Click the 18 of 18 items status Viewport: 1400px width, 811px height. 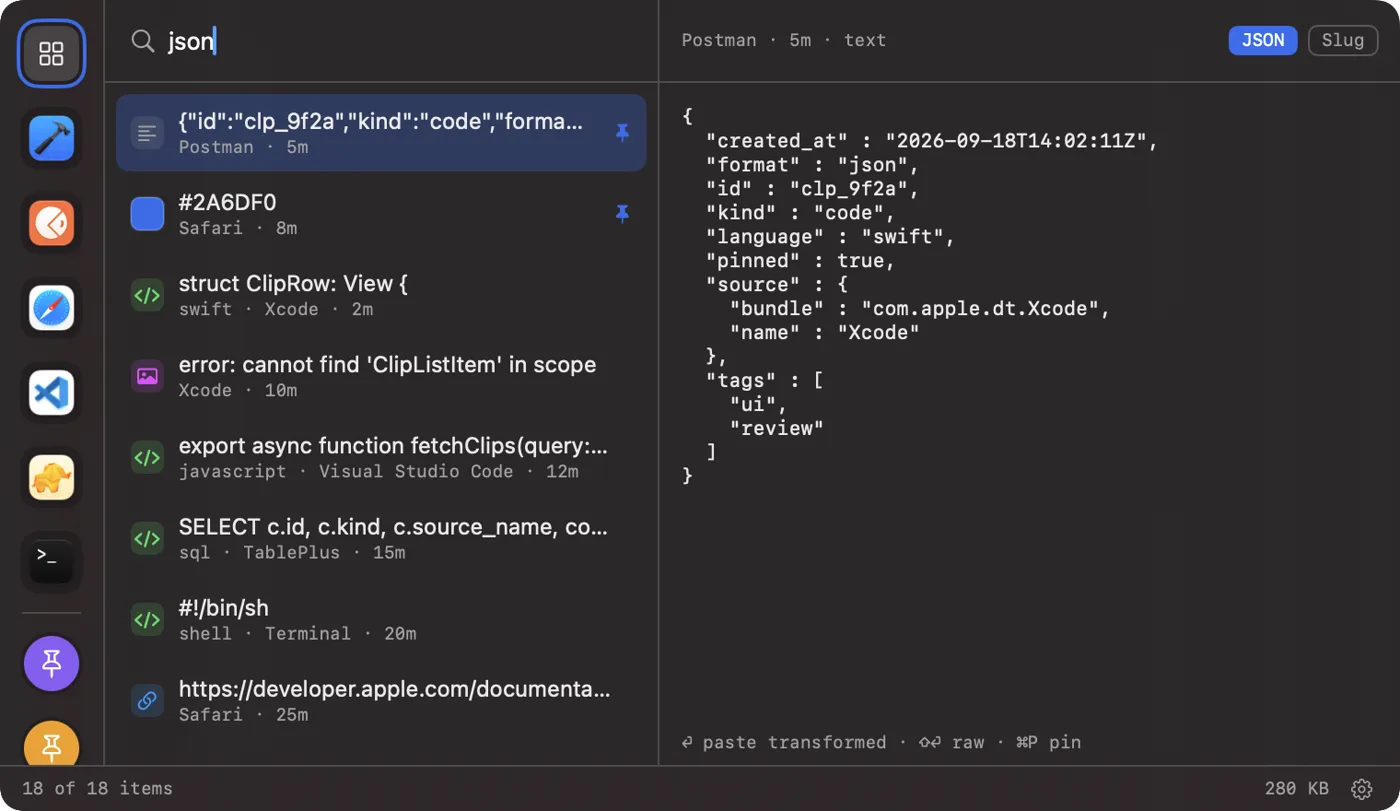[97, 788]
